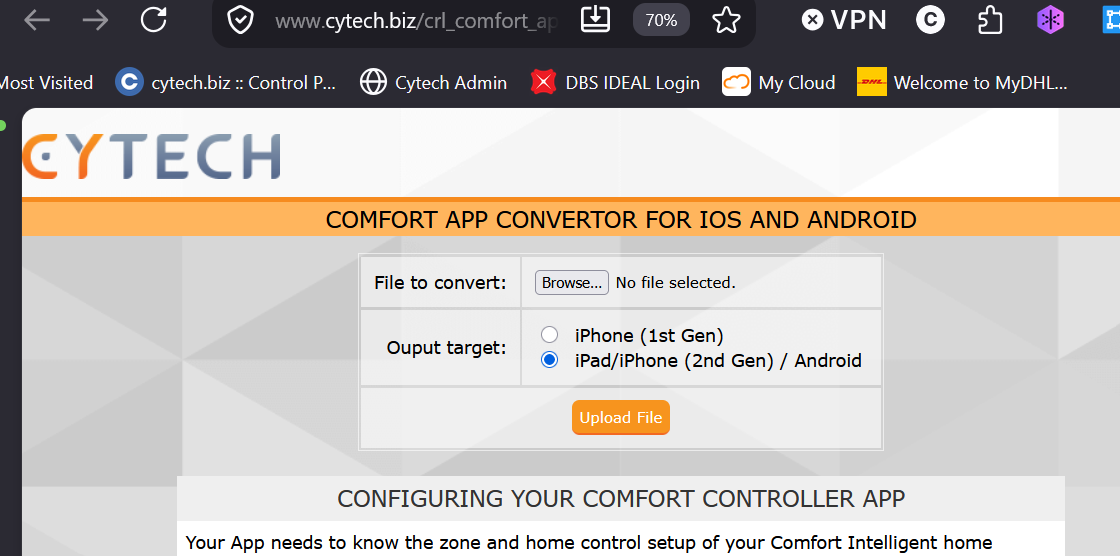The width and height of the screenshot is (1120, 556).
Task: Select iPhone (1st Gen) radio button
Action: click(x=549, y=334)
